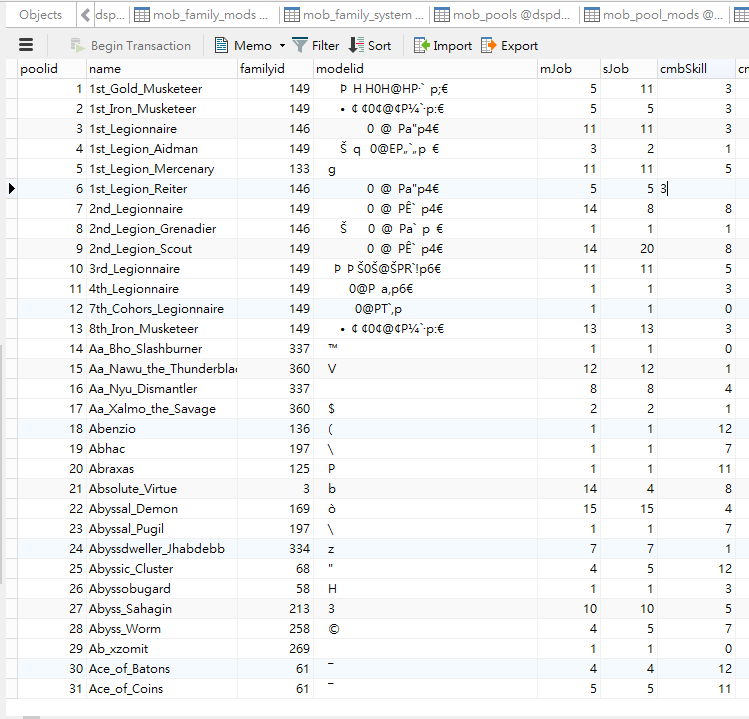The image size is (749, 719).
Task: Click the Begin Transaction icon
Action: [x=78, y=45]
